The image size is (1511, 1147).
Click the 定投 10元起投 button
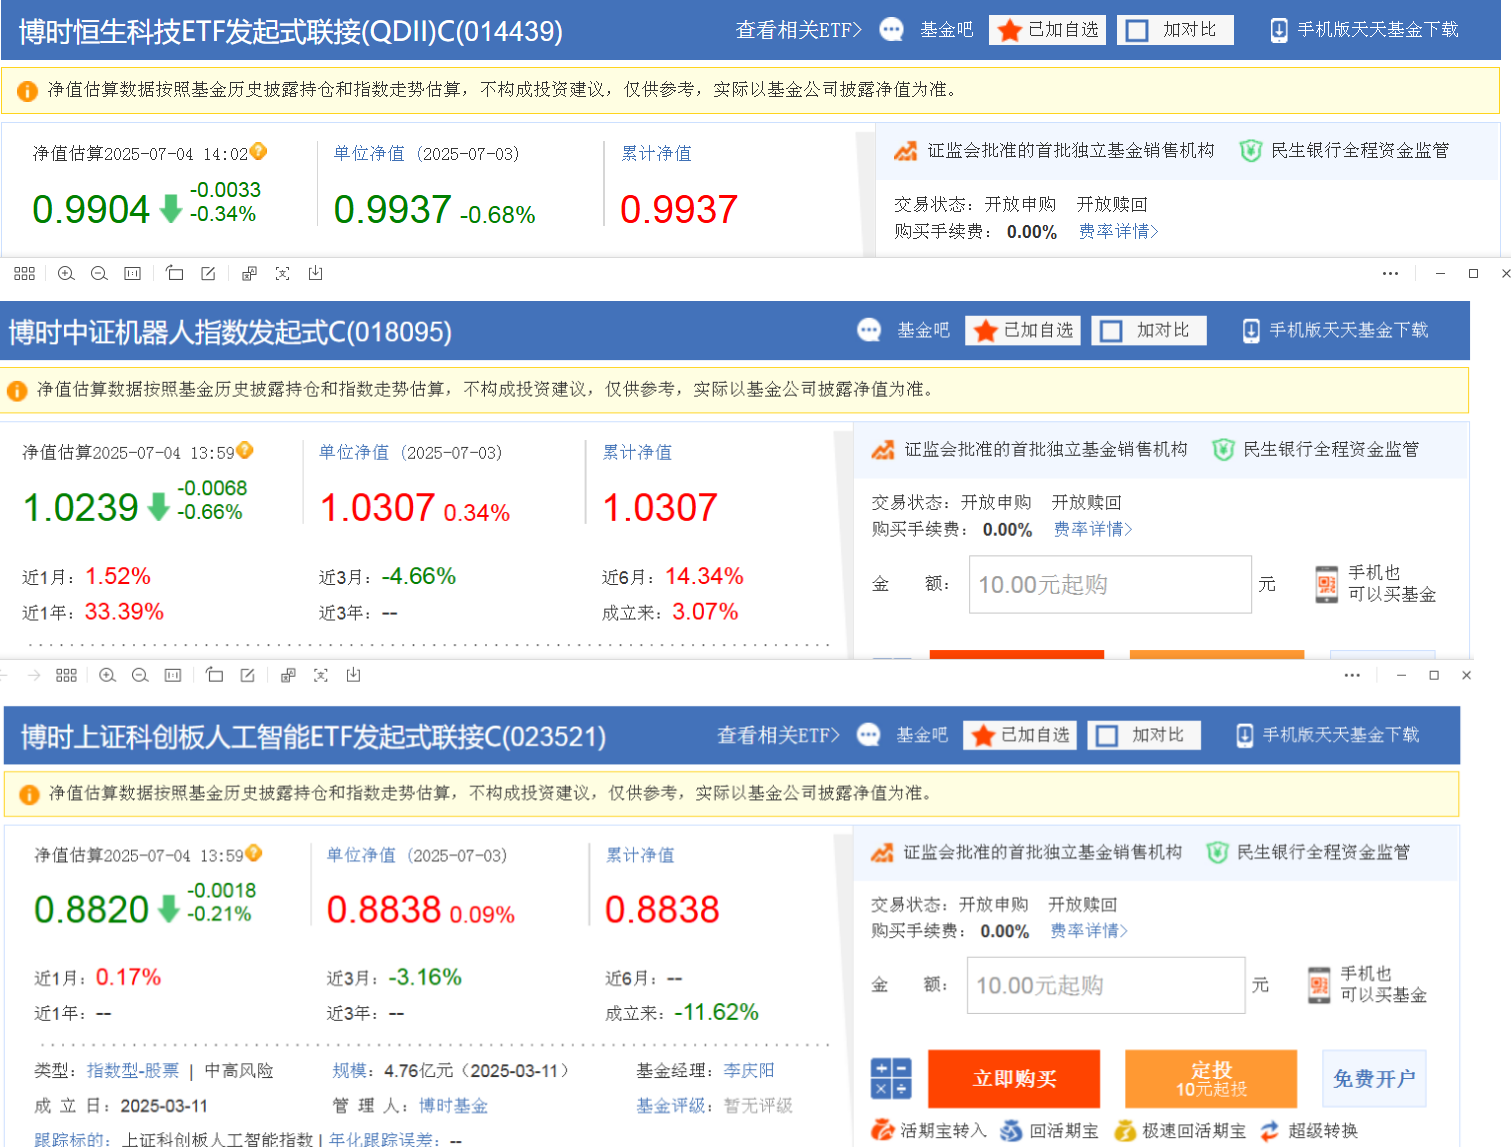pyautogui.click(x=1211, y=1078)
